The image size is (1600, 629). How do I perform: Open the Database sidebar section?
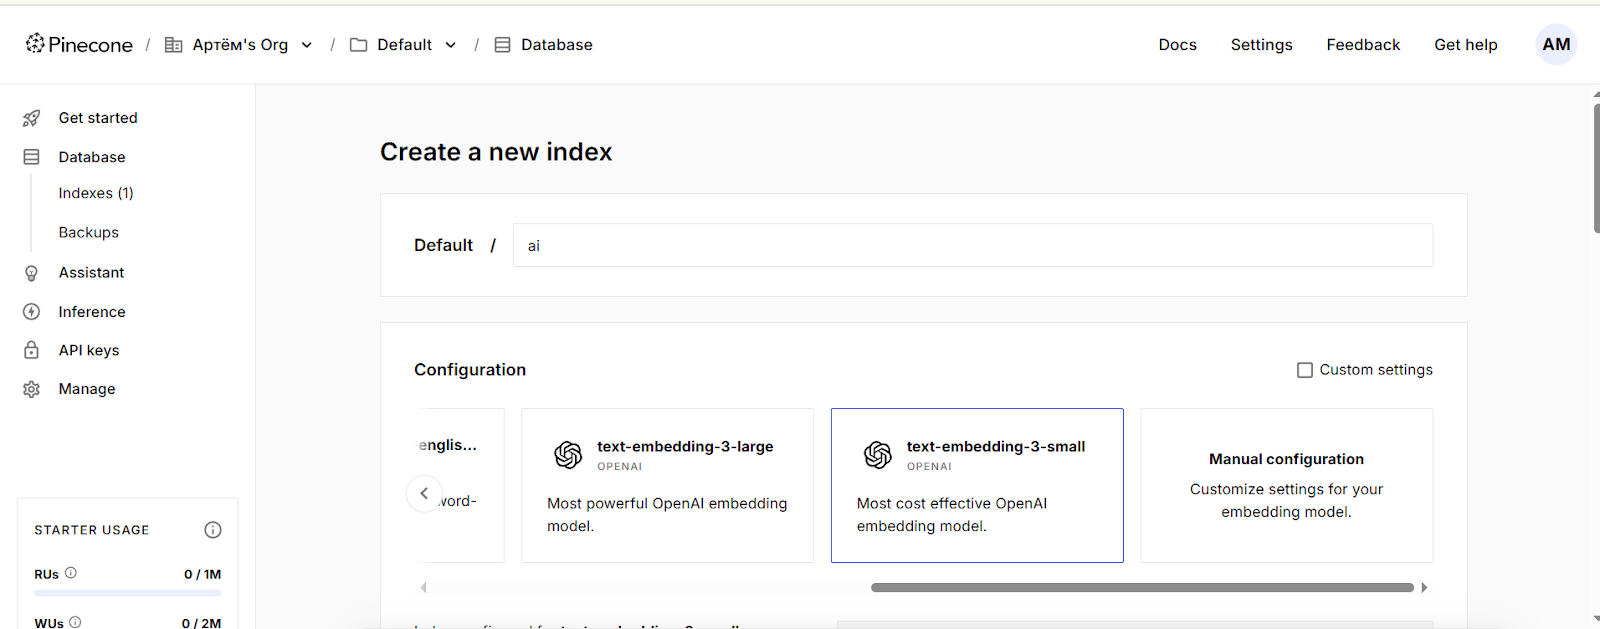(92, 157)
